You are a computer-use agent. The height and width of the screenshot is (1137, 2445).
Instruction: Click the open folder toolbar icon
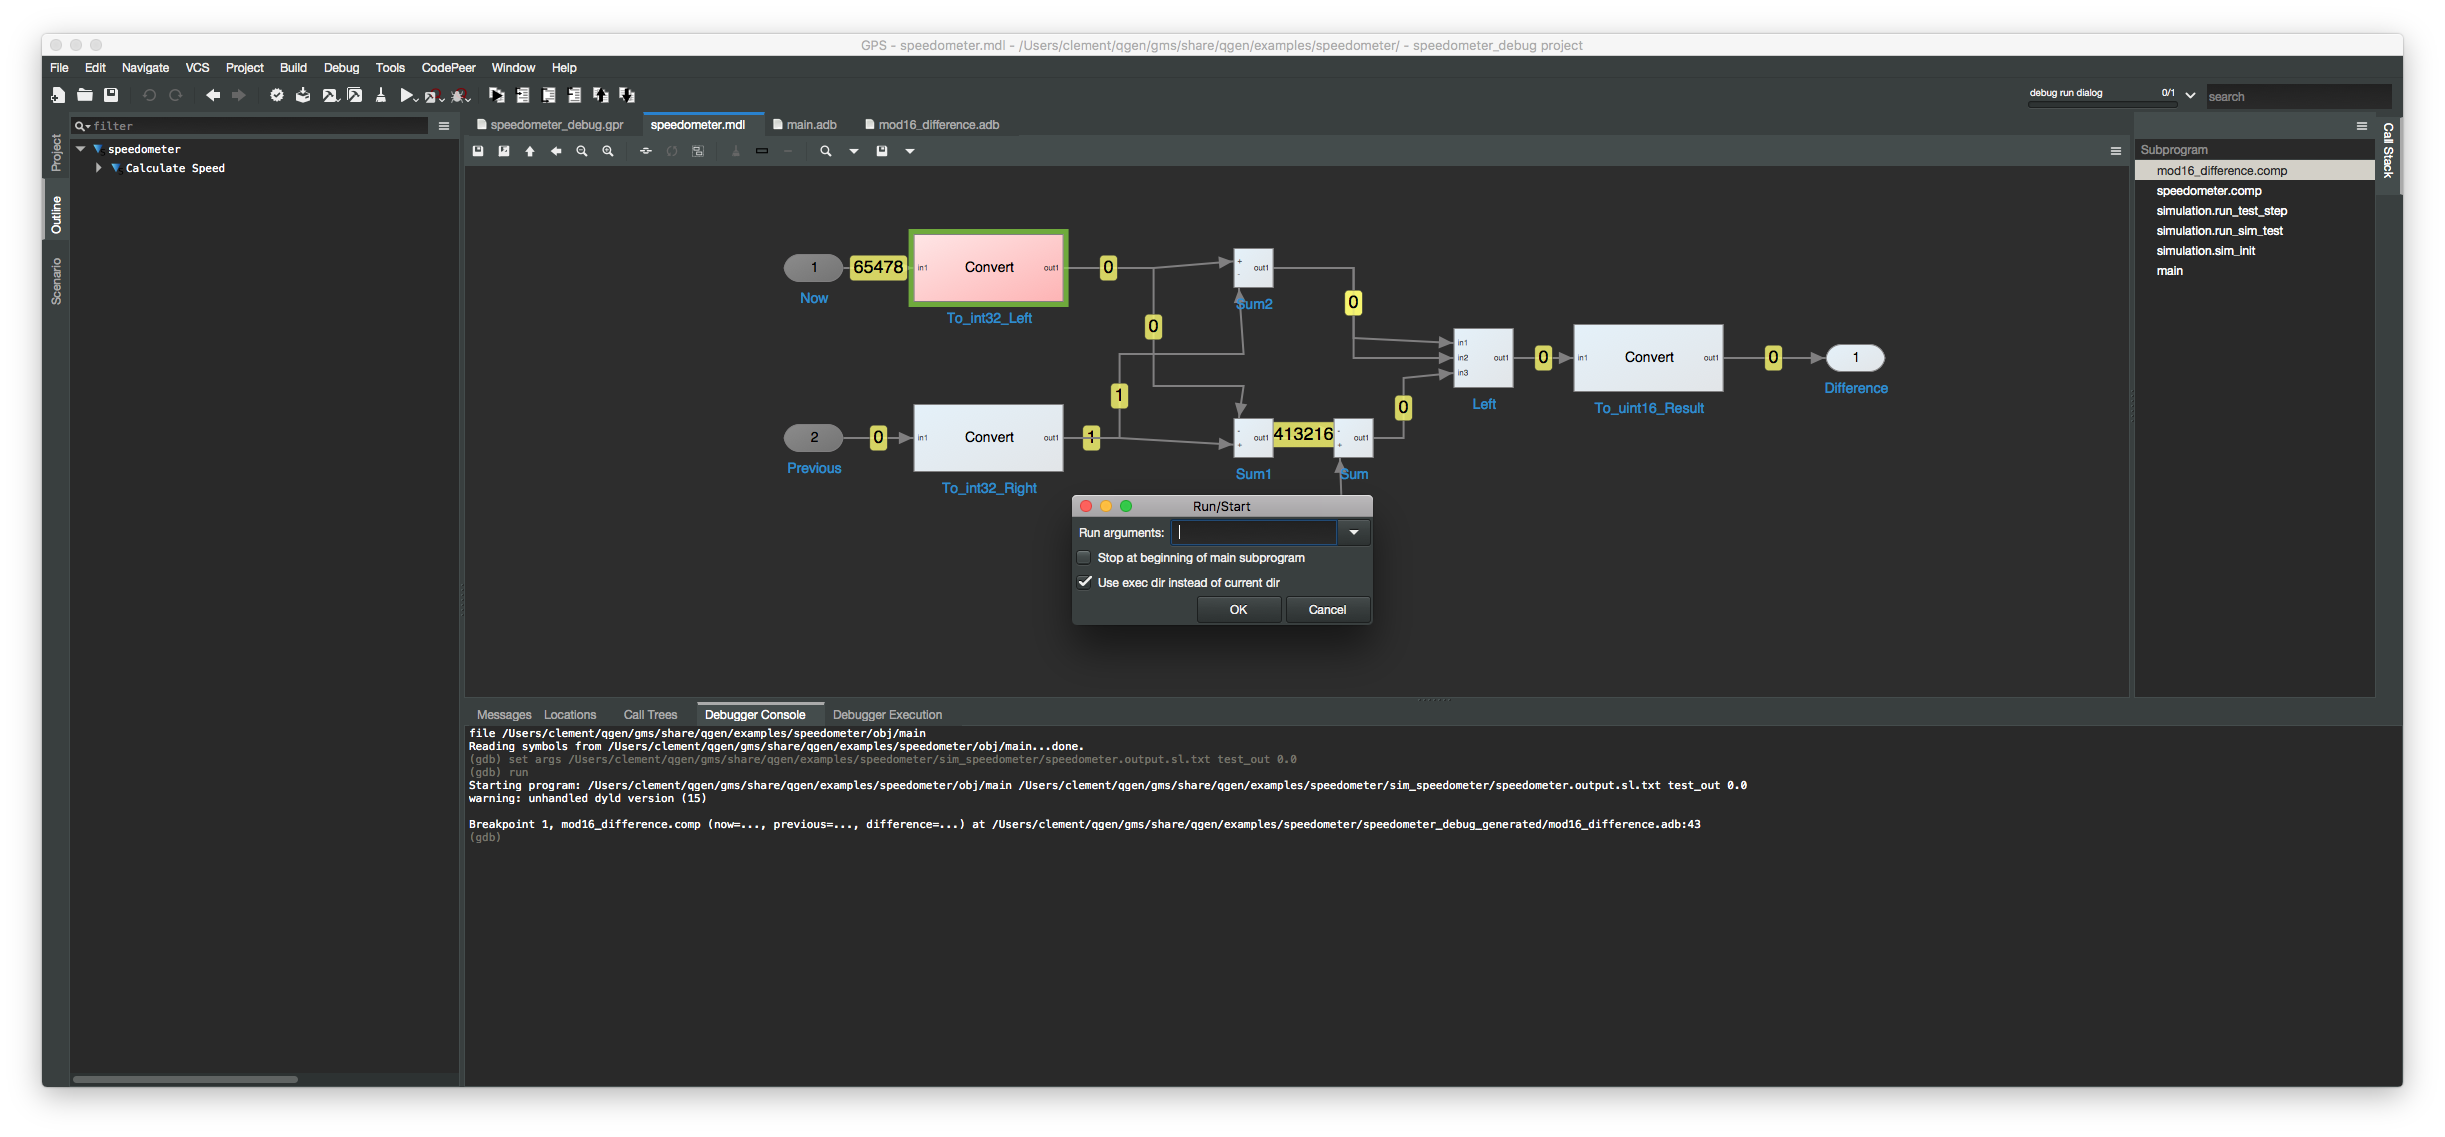[x=85, y=95]
